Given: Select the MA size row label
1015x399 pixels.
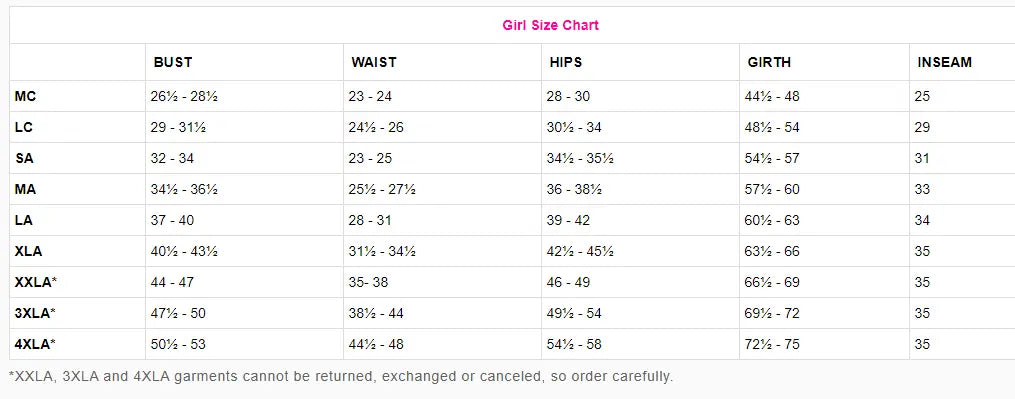Looking at the screenshot, I should click(x=25, y=189).
